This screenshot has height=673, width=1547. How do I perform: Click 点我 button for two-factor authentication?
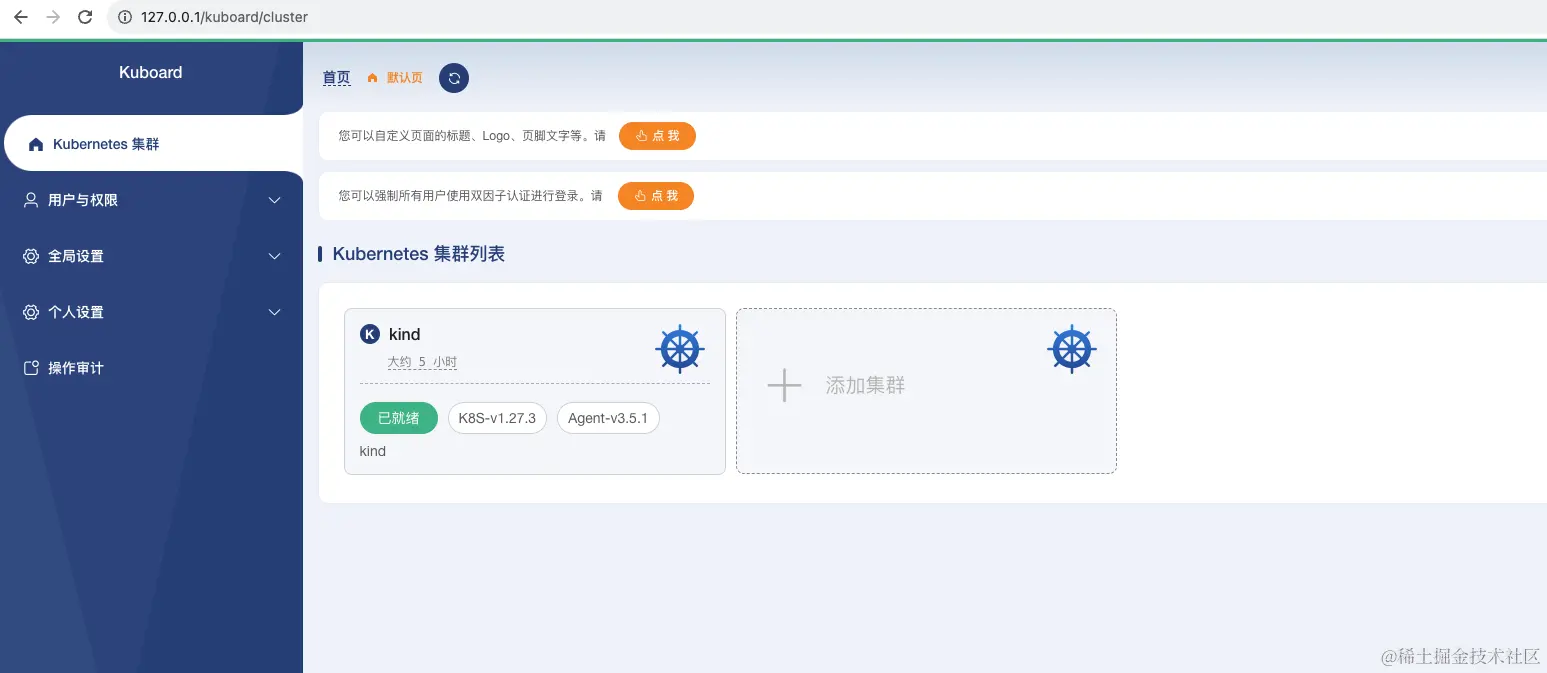tap(656, 196)
